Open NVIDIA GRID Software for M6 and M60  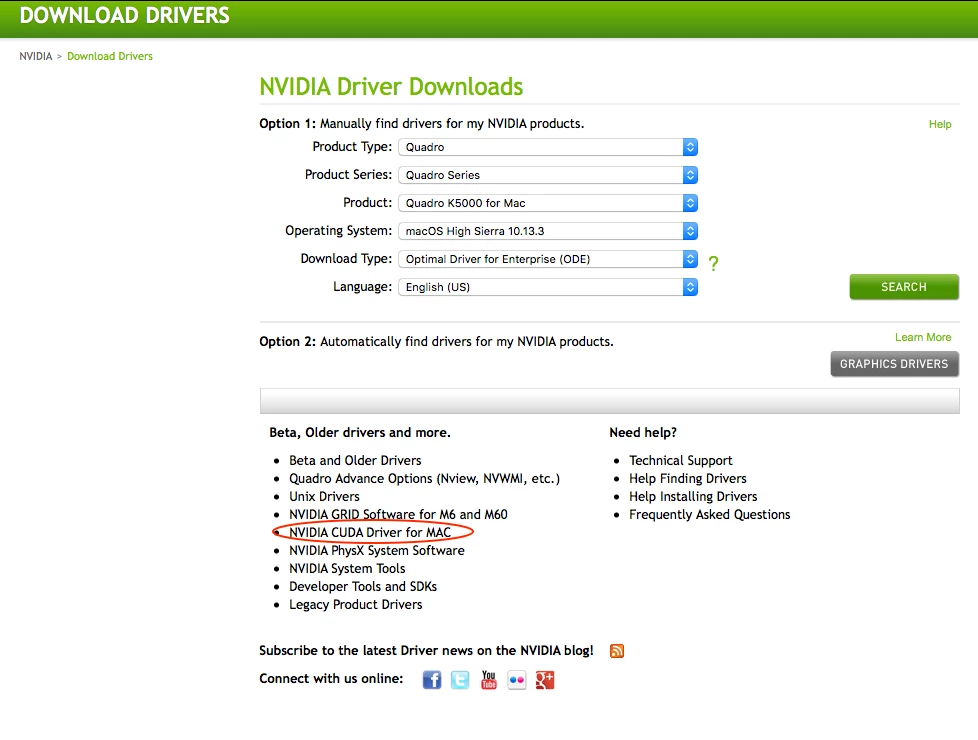coord(398,515)
